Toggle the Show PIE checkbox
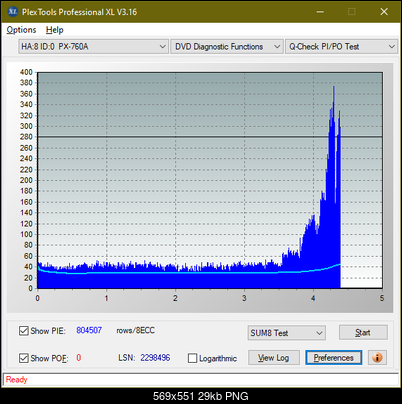This screenshot has height=404, width=402. click(24, 331)
